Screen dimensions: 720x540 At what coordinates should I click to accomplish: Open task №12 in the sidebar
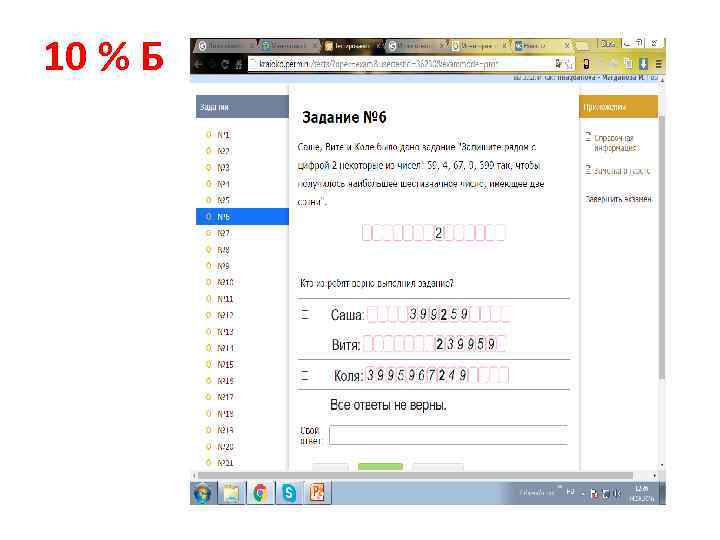click(225, 315)
